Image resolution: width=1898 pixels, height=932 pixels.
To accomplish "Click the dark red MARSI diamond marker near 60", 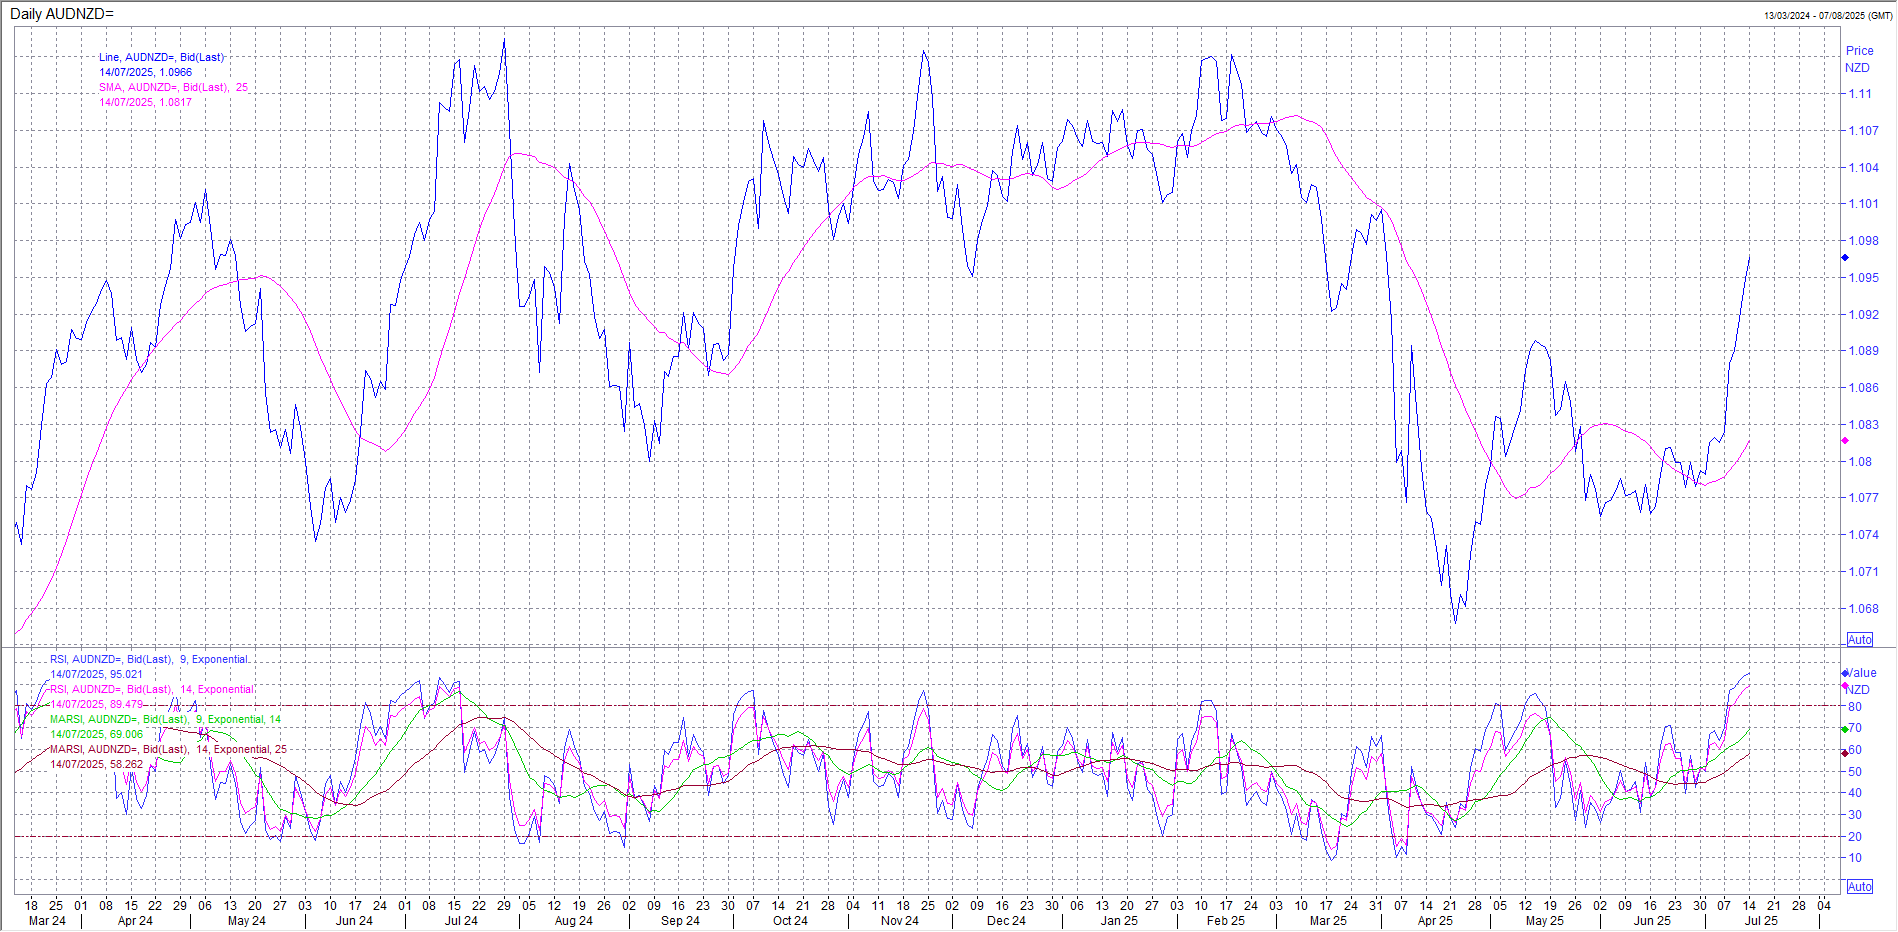I will [1845, 752].
